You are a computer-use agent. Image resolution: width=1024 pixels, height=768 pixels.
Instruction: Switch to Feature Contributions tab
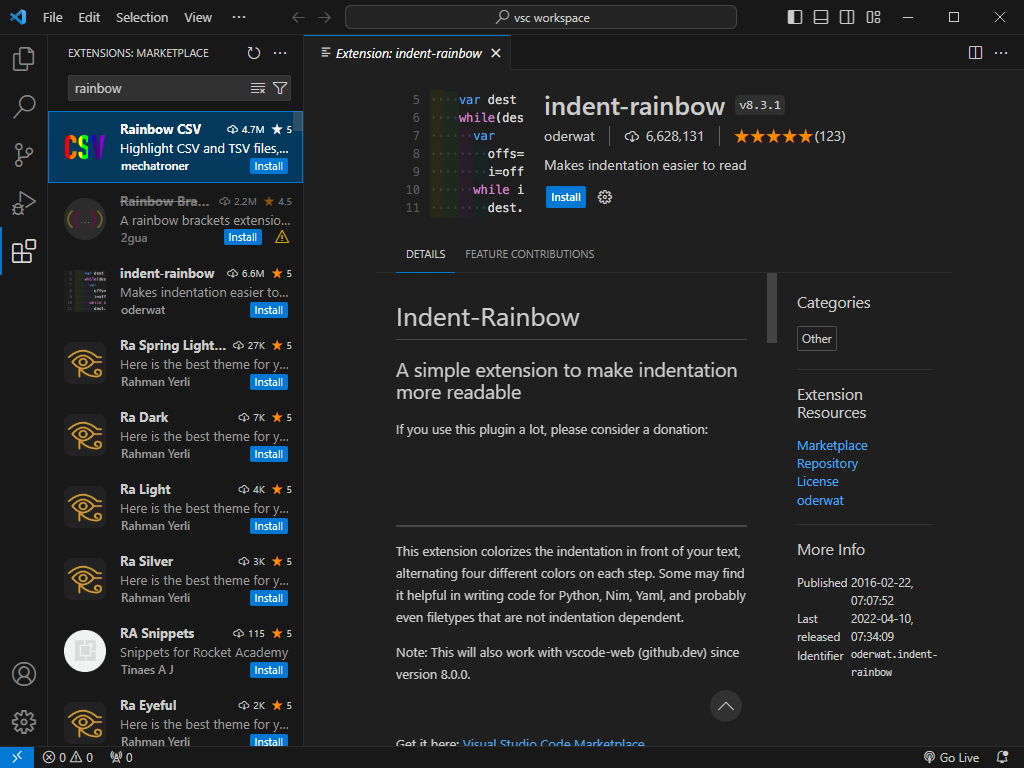pyautogui.click(x=530, y=254)
